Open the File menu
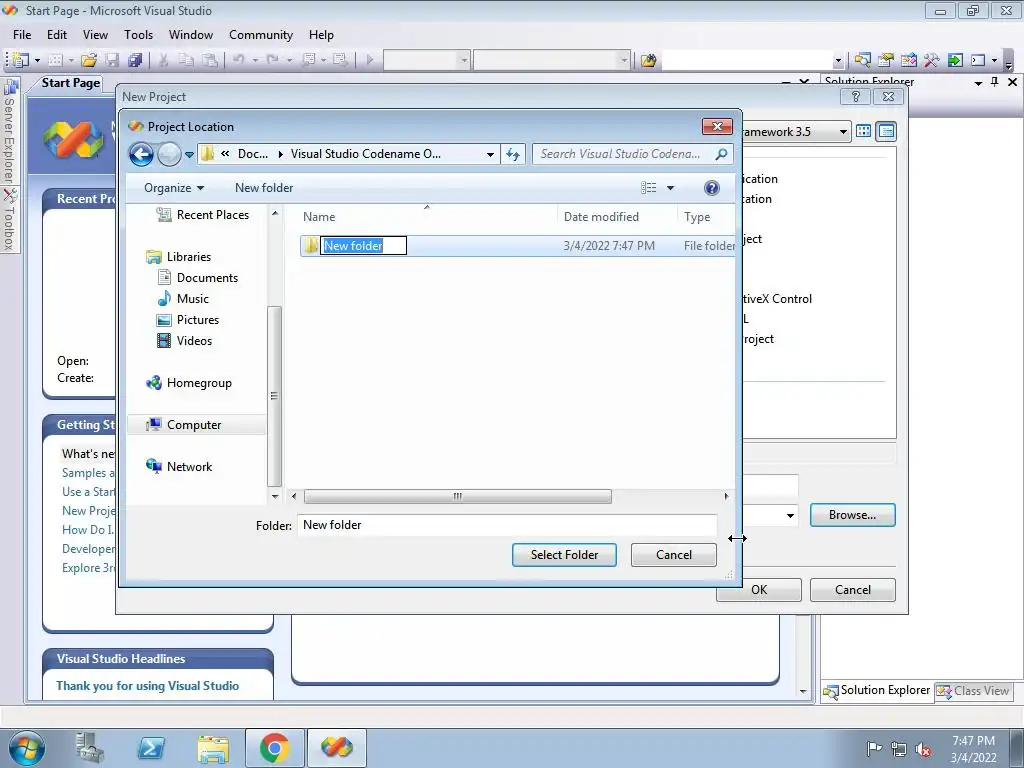 coord(22,35)
